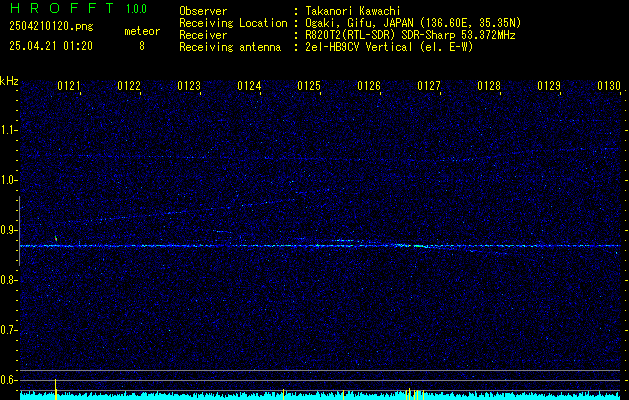Click observer name Takanori Kawachi
629x400 pixels.
pyautogui.click(x=353, y=11)
